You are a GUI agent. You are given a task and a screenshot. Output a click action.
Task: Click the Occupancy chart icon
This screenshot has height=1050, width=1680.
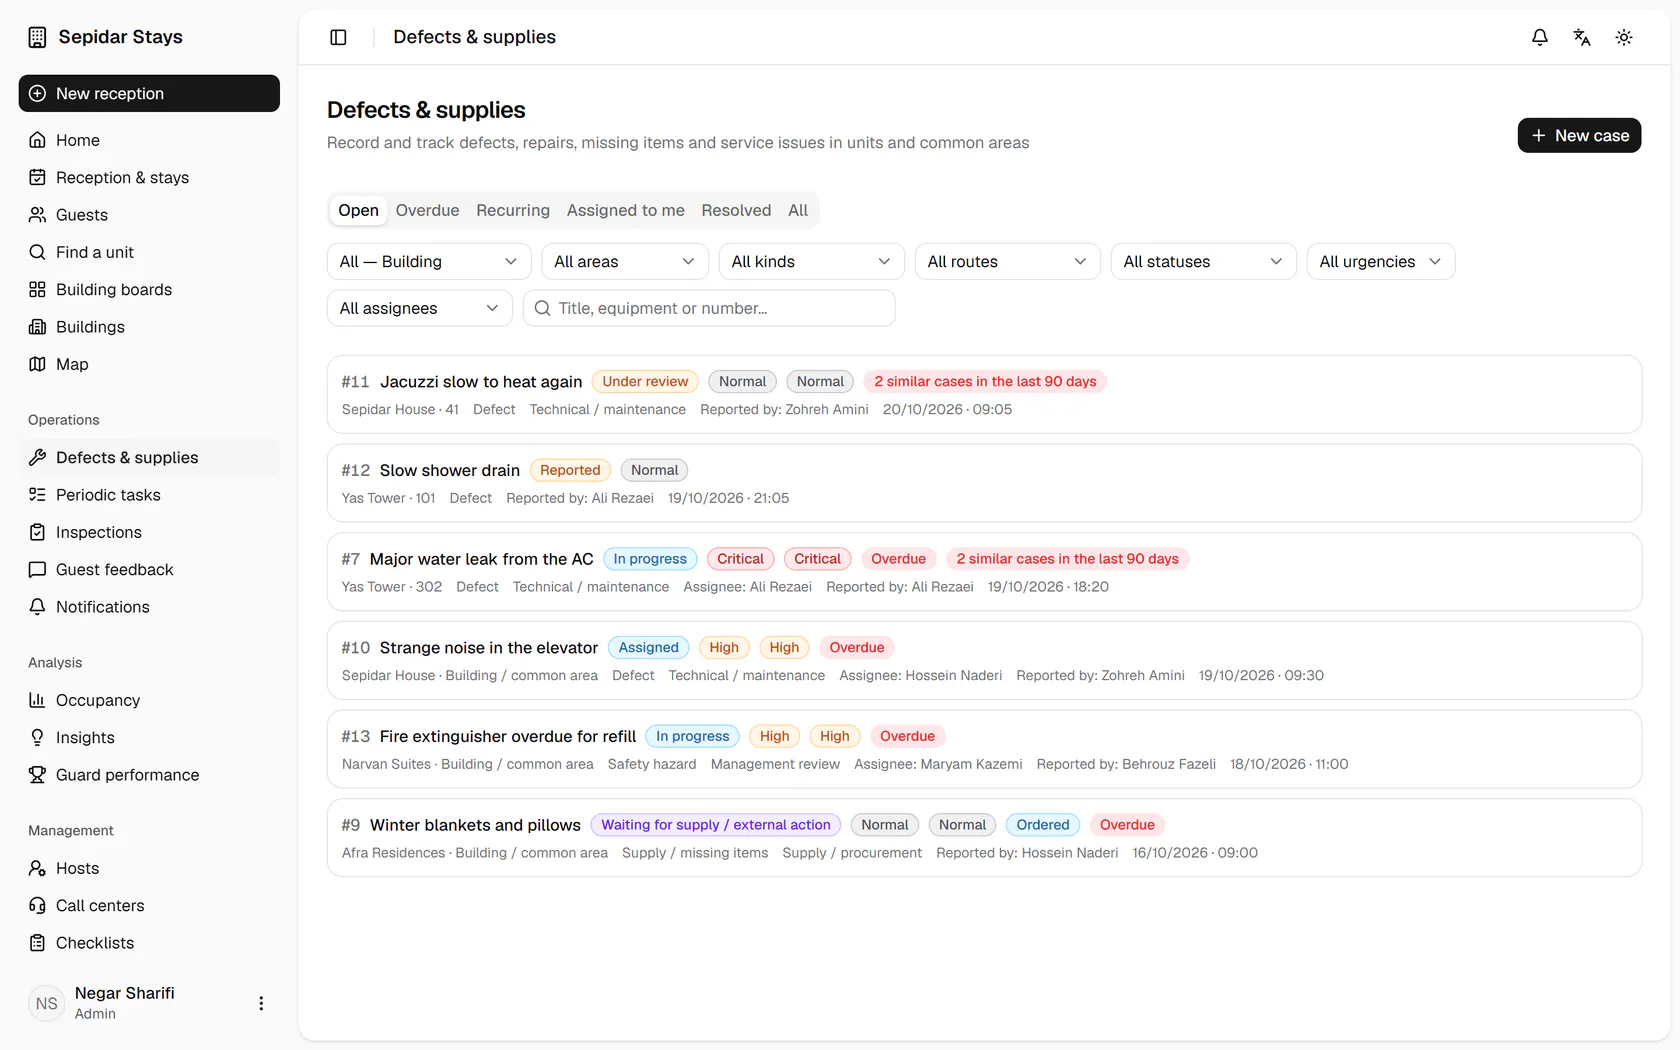pos(37,700)
